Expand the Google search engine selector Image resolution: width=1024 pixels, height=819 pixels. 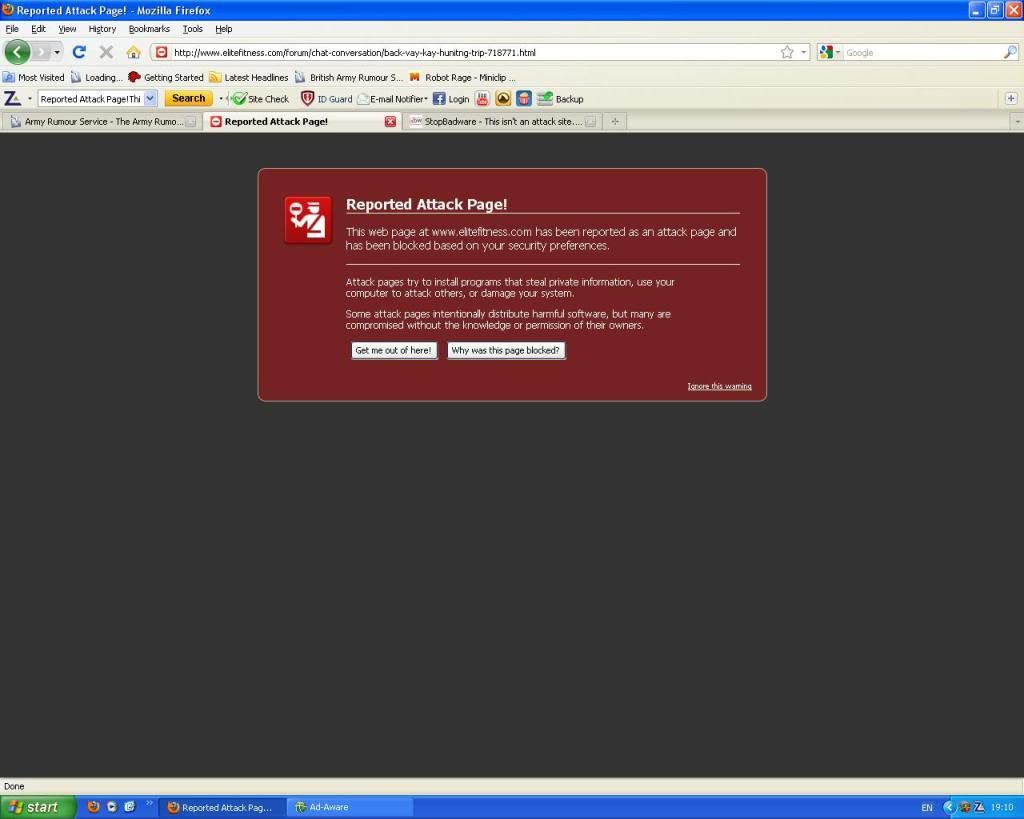831,52
